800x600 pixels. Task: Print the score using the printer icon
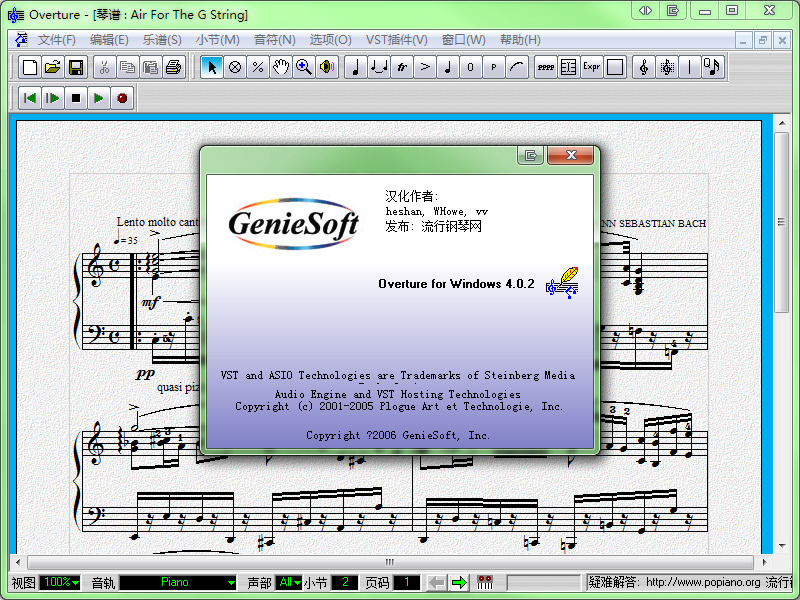(x=173, y=67)
